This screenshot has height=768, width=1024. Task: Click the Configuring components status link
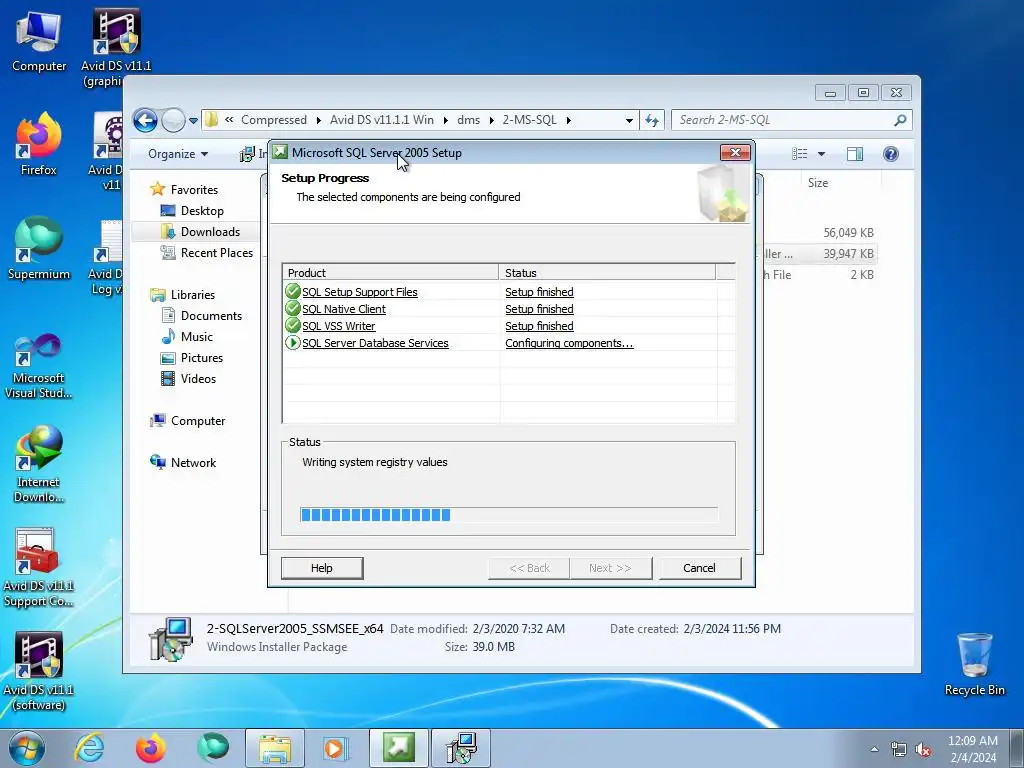pos(569,343)
